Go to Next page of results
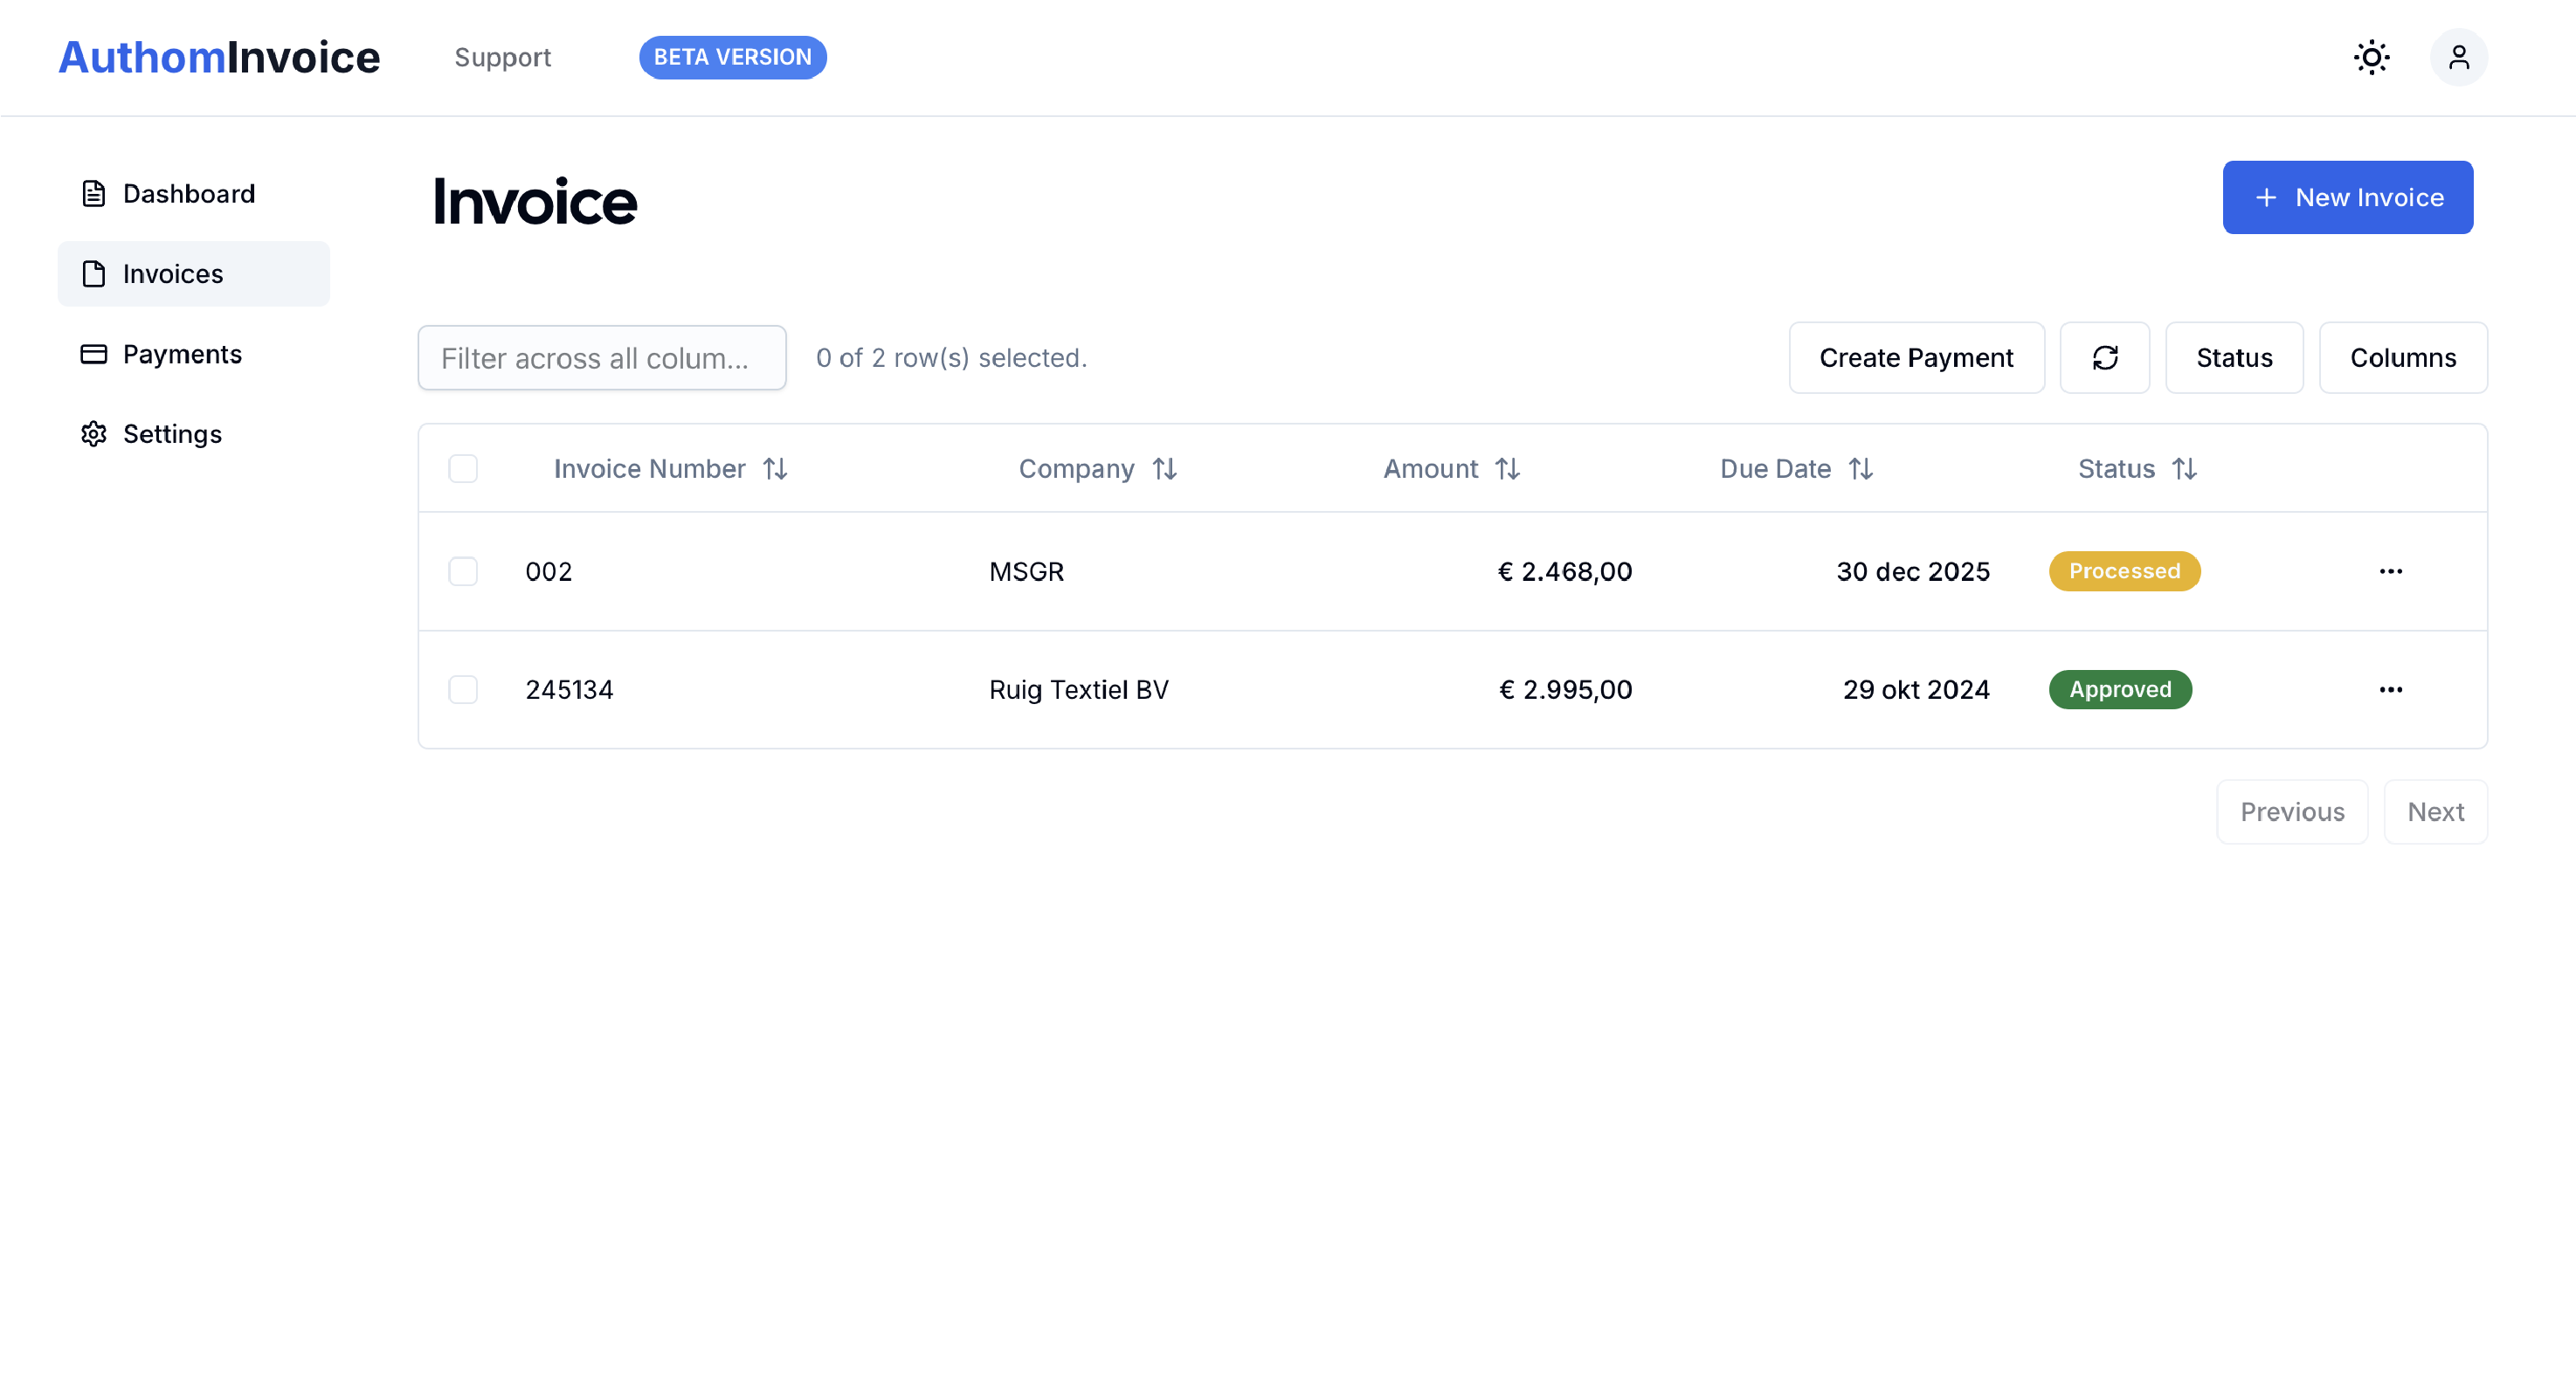 pos(2435,812)
